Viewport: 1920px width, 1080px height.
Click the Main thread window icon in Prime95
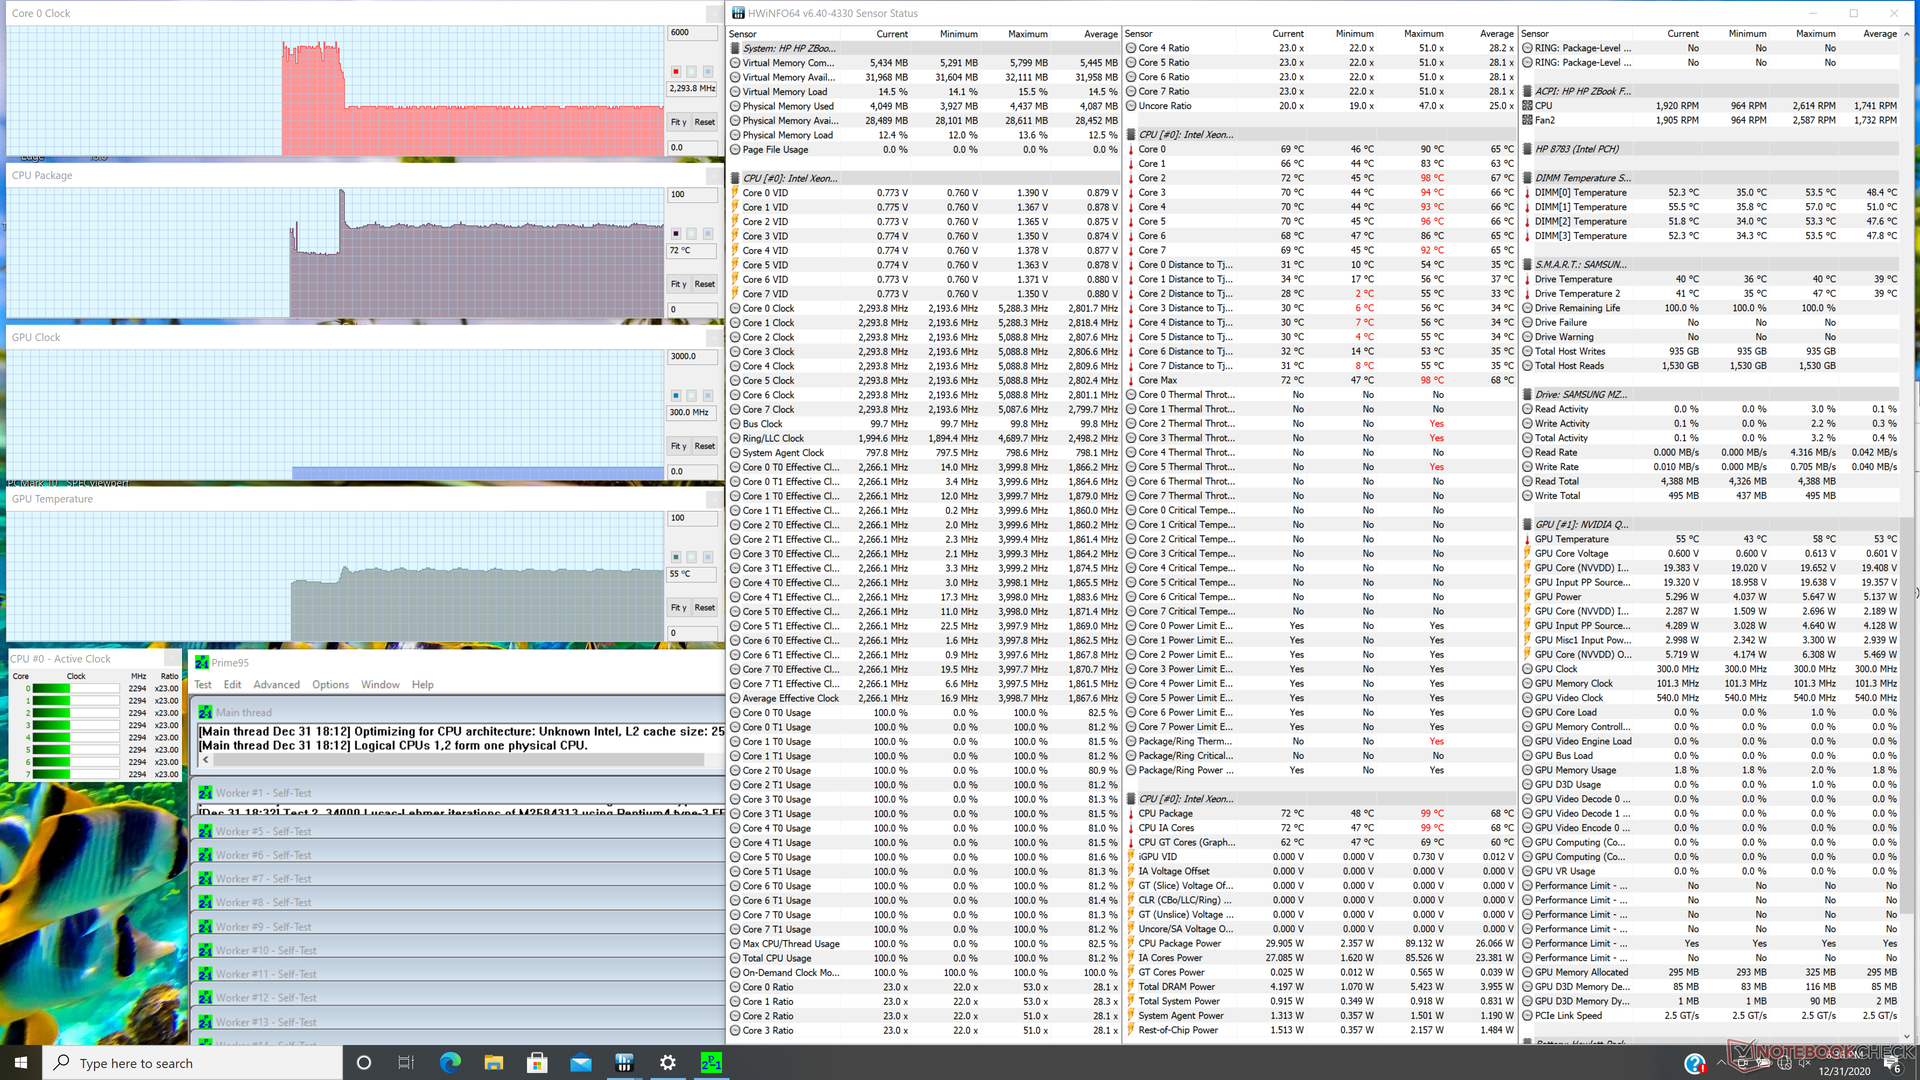[205, 713]
